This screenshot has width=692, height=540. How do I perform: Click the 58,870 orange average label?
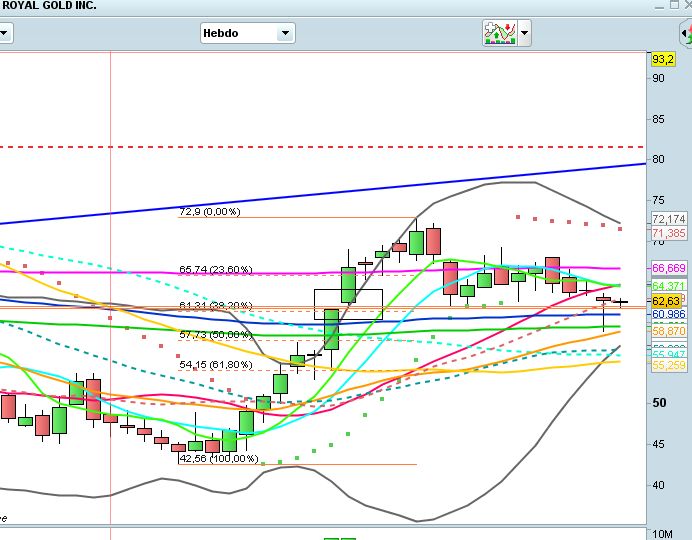(x=669, y=331)
